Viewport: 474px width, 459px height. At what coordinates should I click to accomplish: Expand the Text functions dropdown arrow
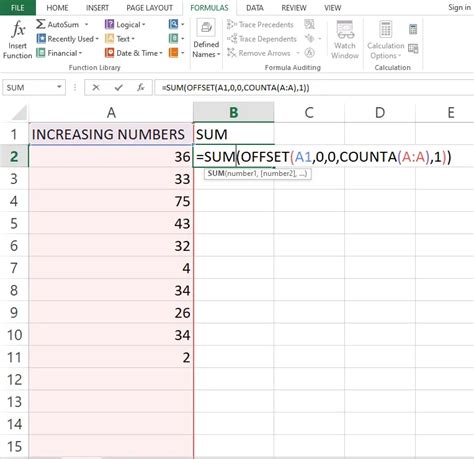[x=133, y=39]
